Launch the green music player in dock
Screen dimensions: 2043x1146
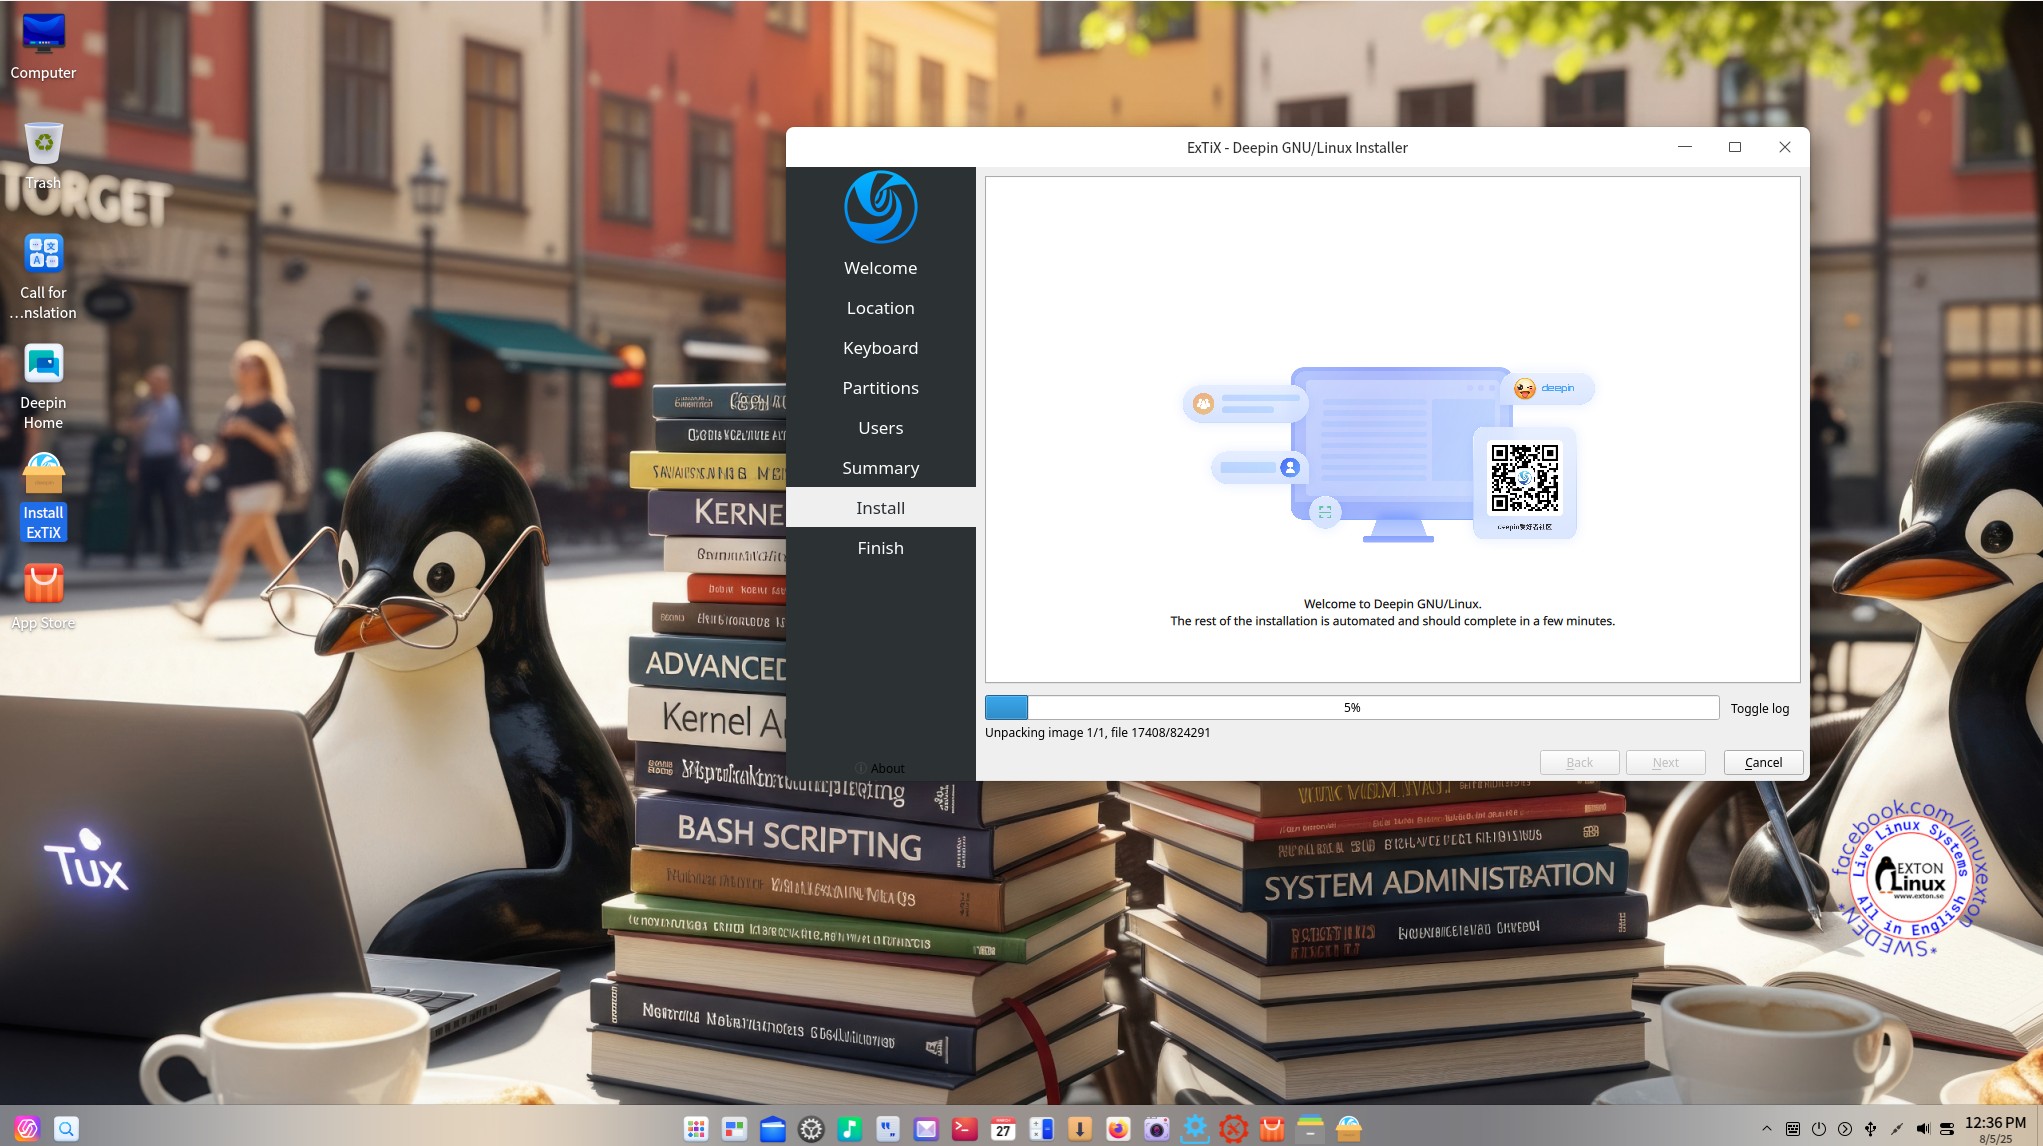(849, 1129)
